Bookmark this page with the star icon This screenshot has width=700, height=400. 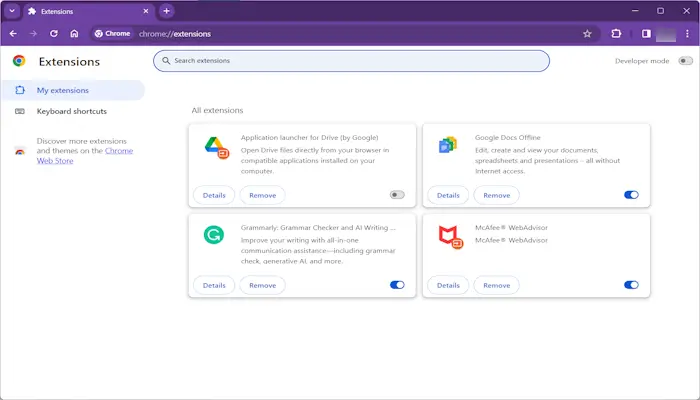point(587,33)
